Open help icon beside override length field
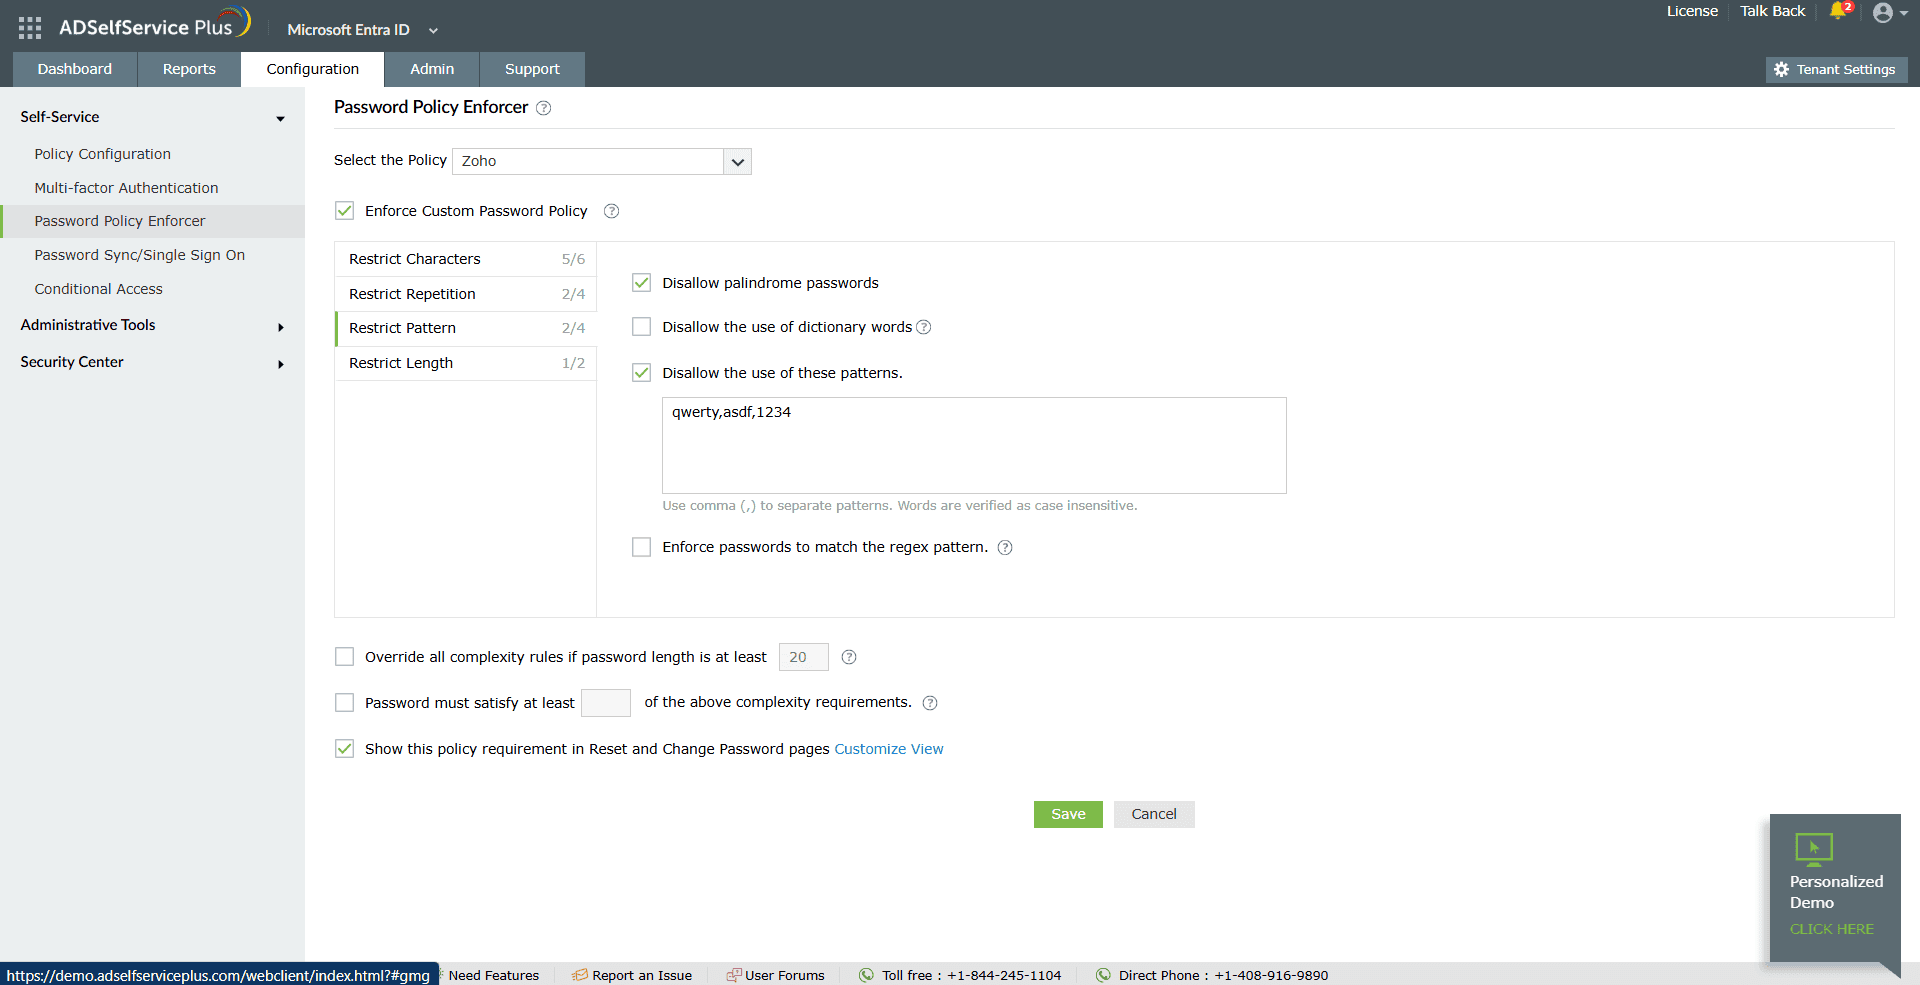Image resolution: width=1920 pixels, height=985 pixels. click(849, 657)
